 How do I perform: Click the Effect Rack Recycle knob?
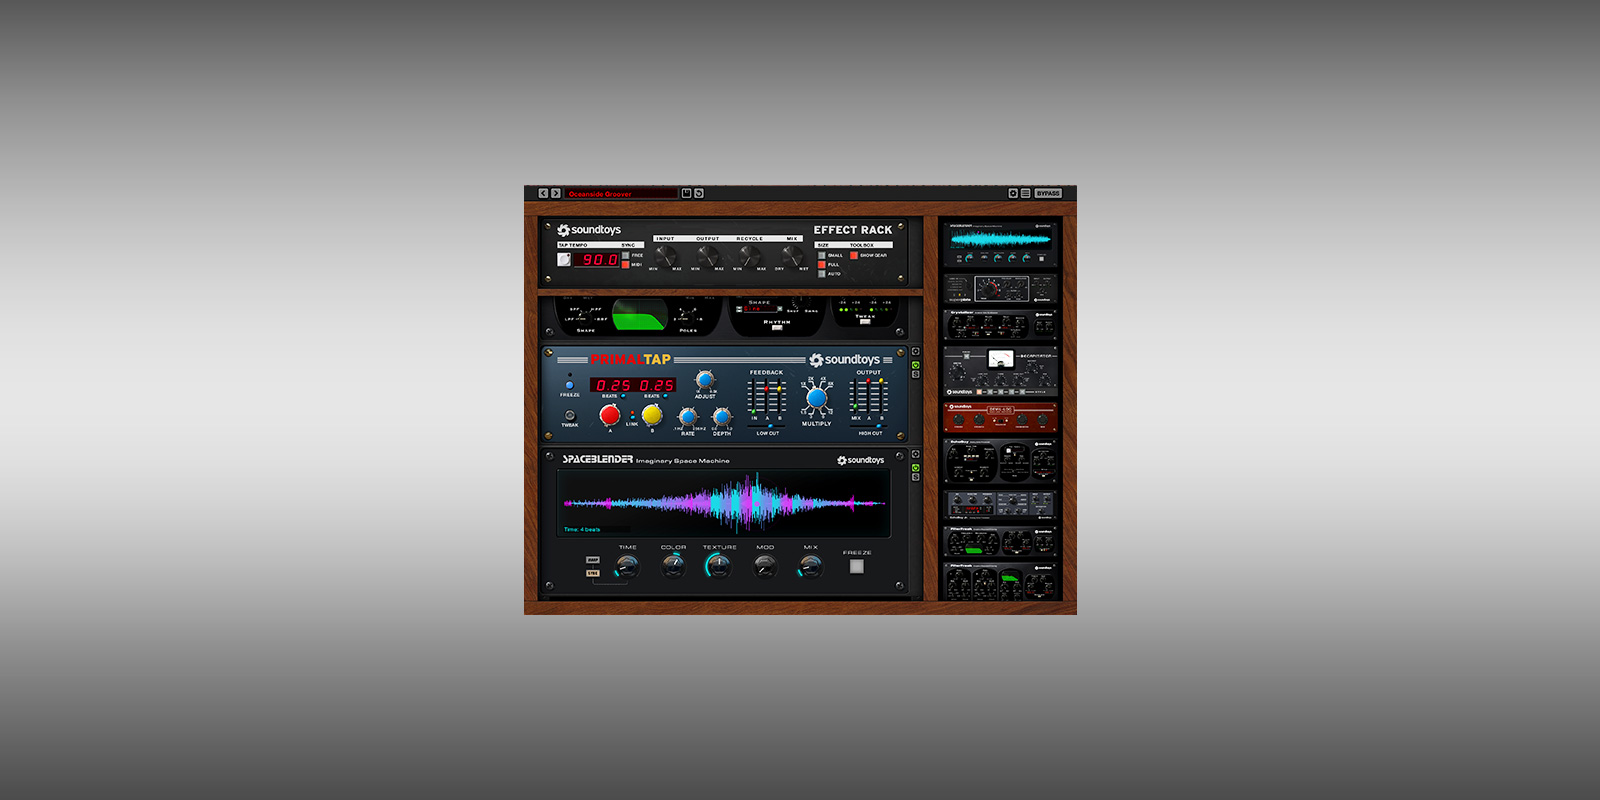(749, 256)
